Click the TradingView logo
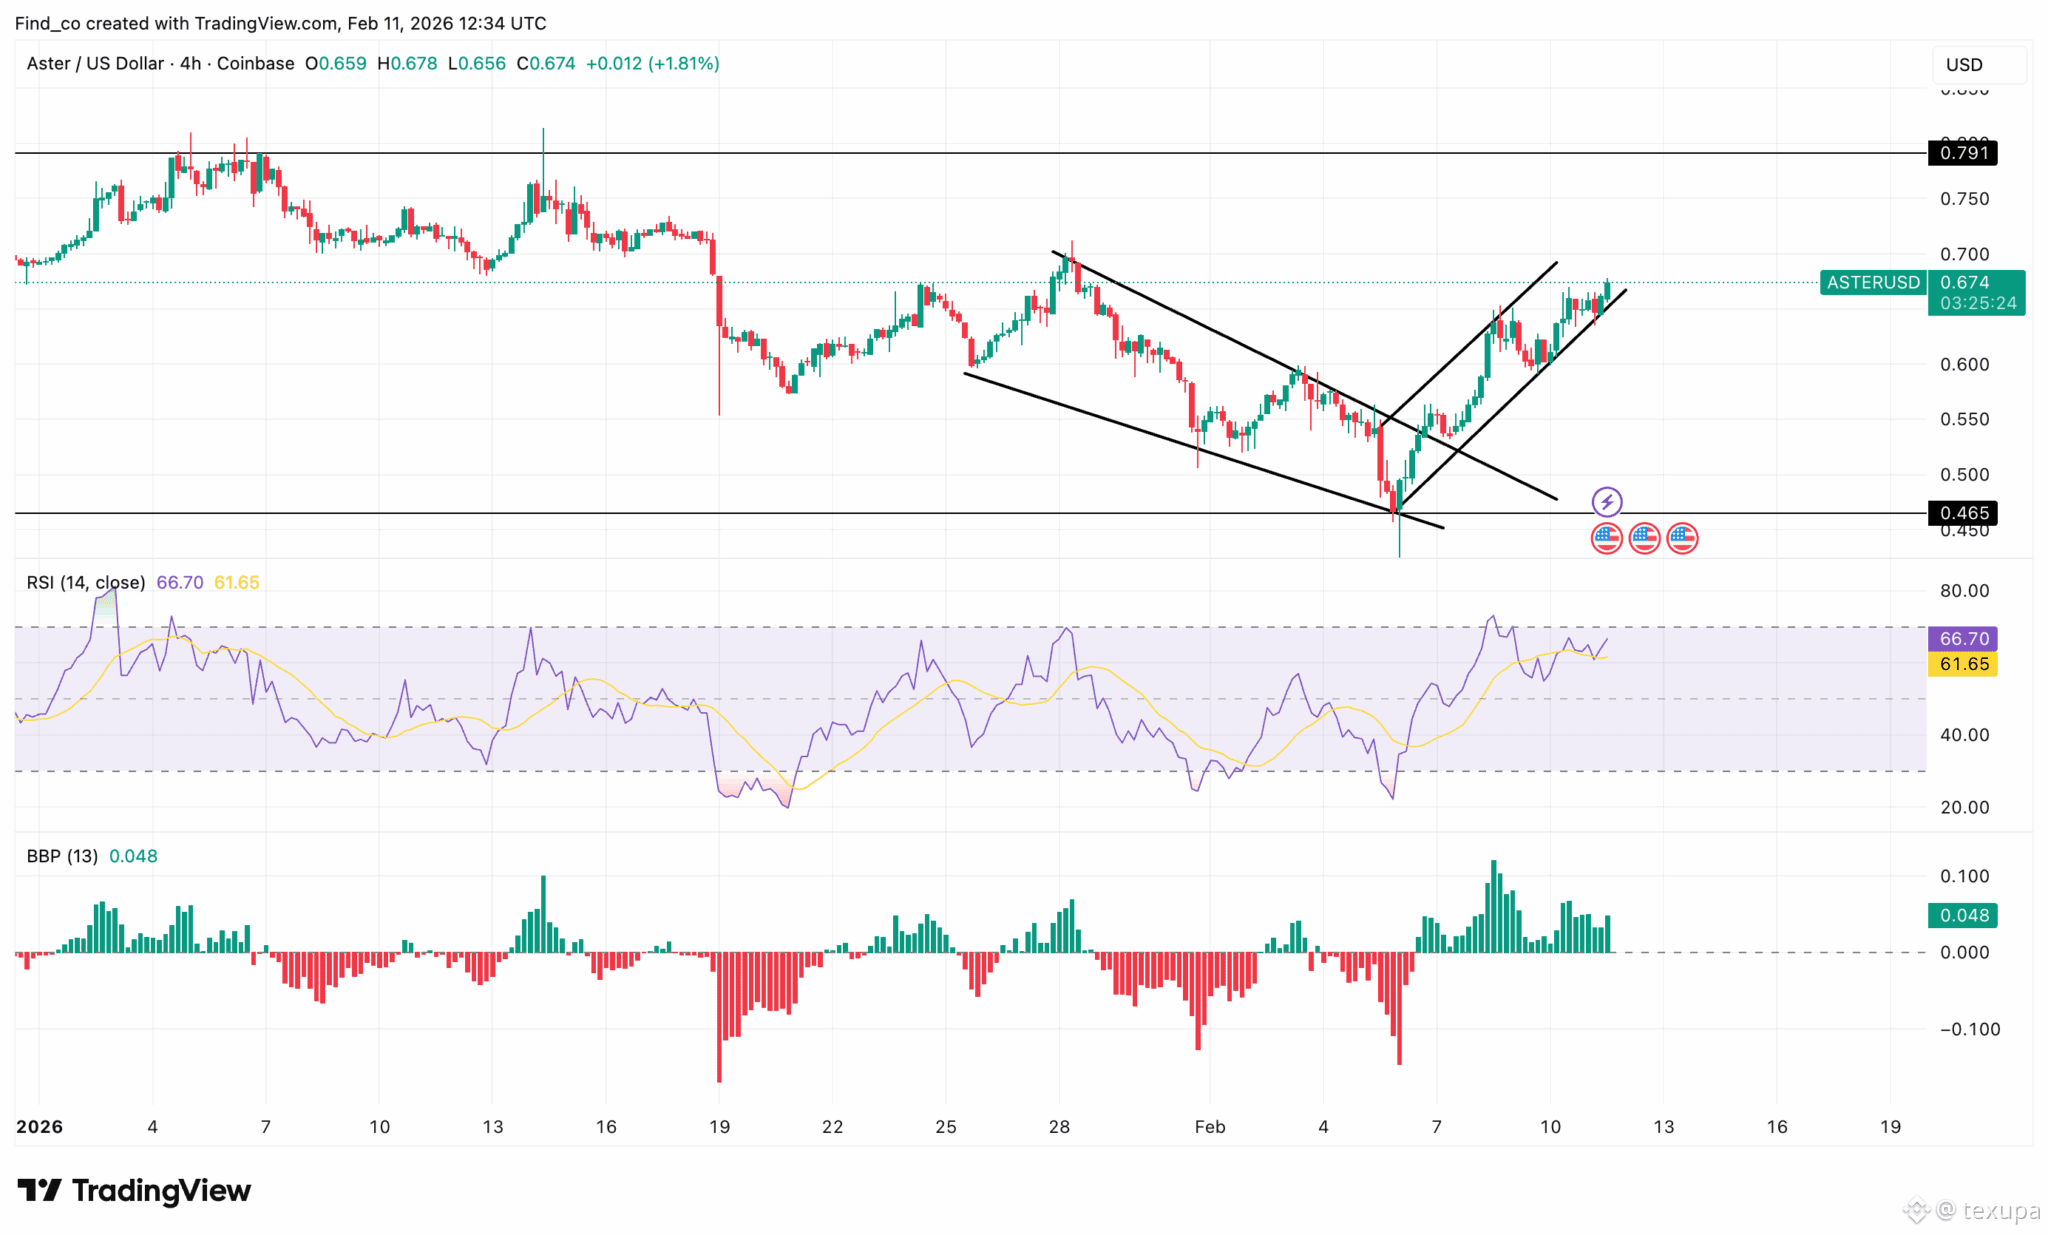The height and width of the screenshot is (1235, 2048). click(134, 1190)
